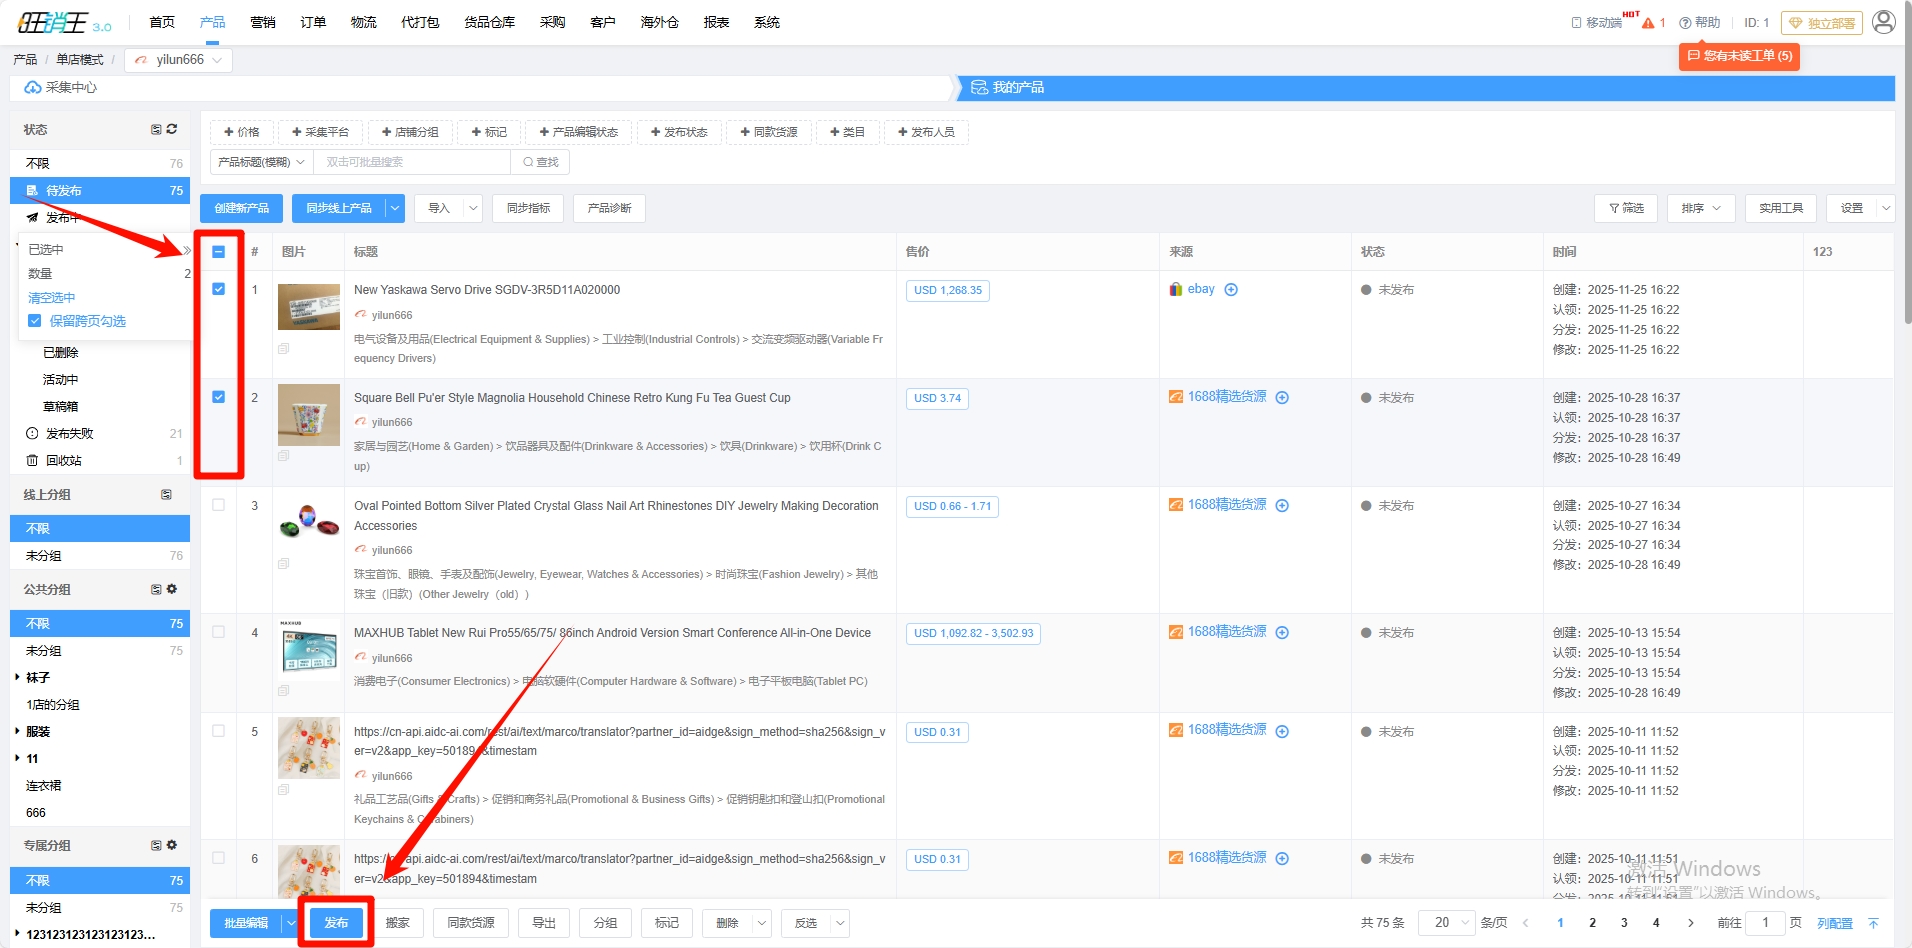
Task: Click the user avatar icon at top right
Action: click(x=1883, y=22)
